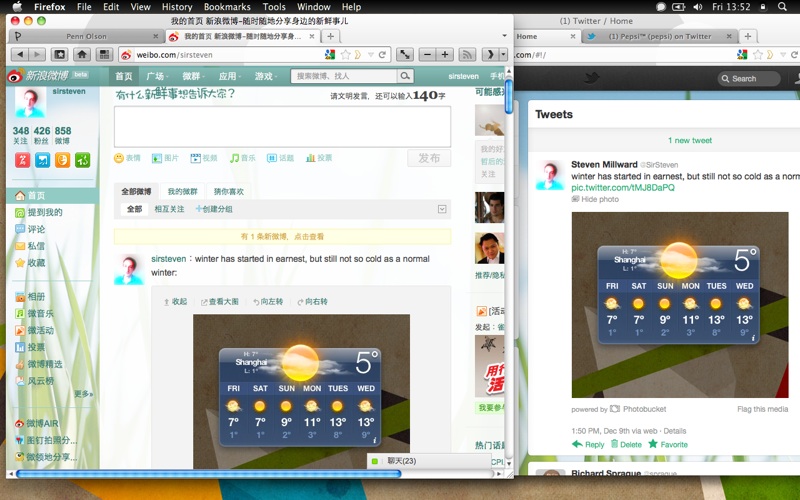Show the 1 new tweet bar
The image size is (800, 500).
click(689, 140)
